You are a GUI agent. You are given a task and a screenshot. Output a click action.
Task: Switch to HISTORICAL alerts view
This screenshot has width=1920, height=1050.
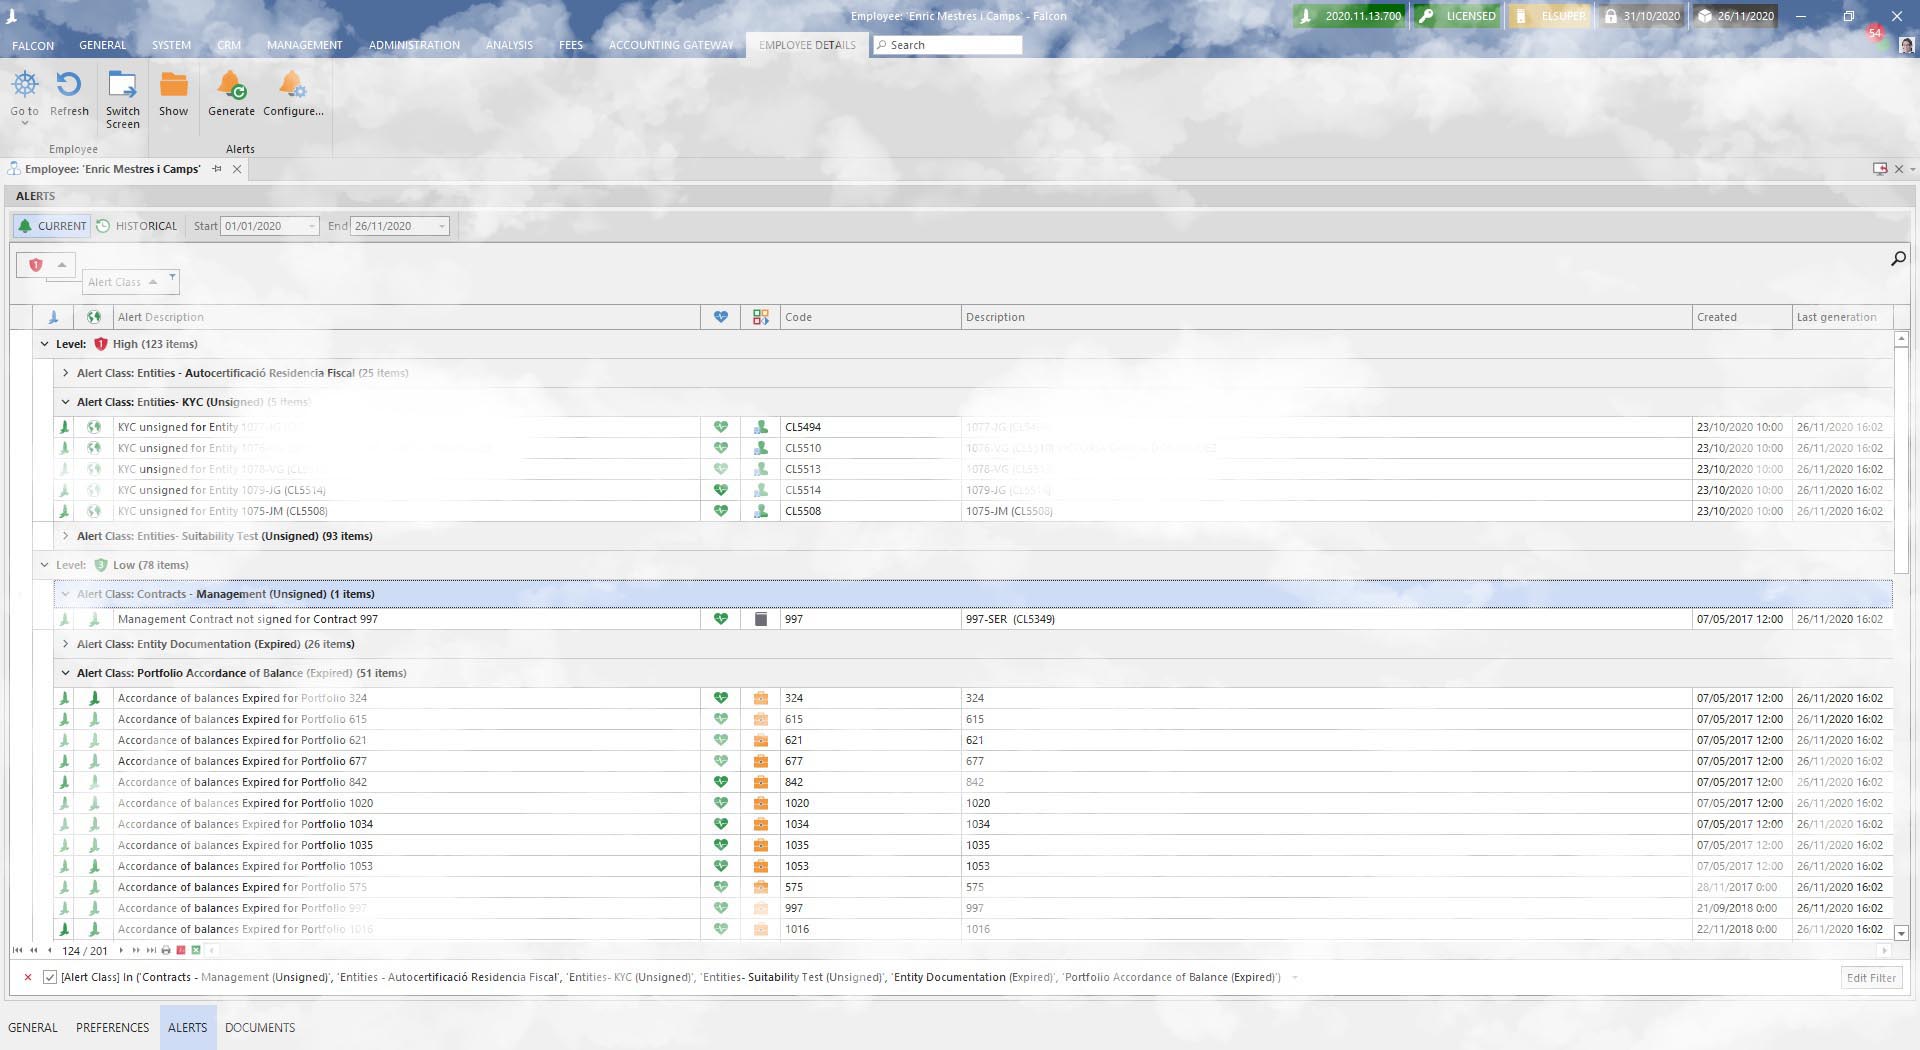click(x=137, y=226)
